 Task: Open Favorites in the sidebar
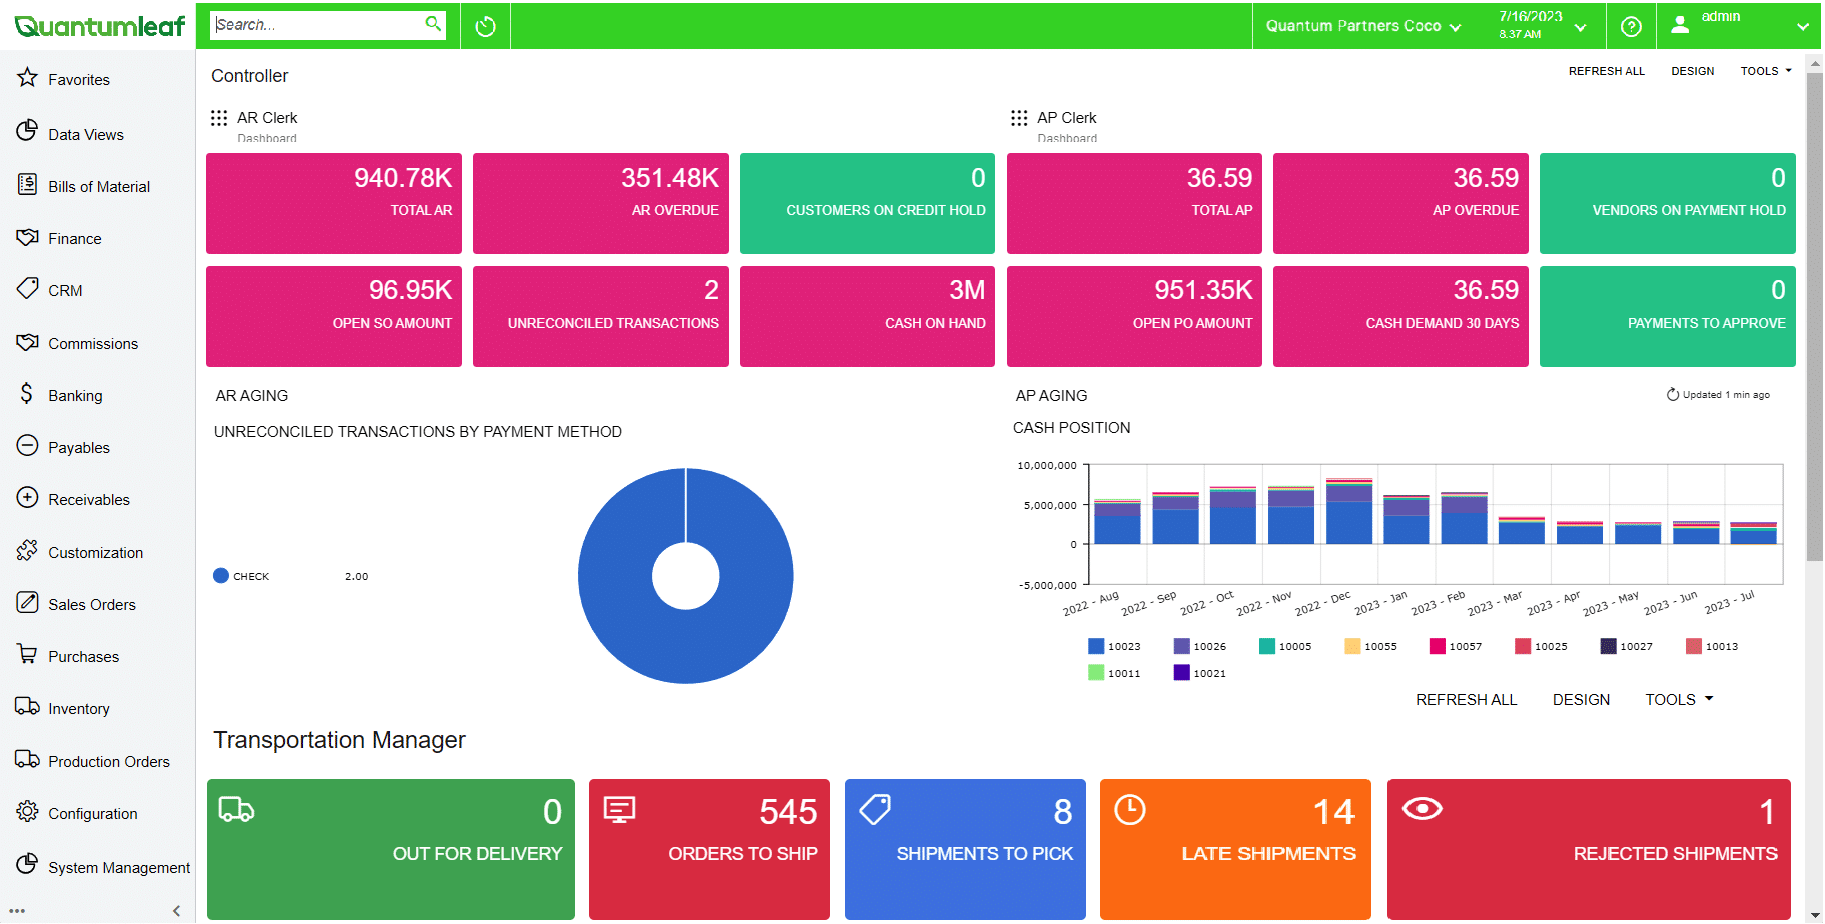[63, 79]
